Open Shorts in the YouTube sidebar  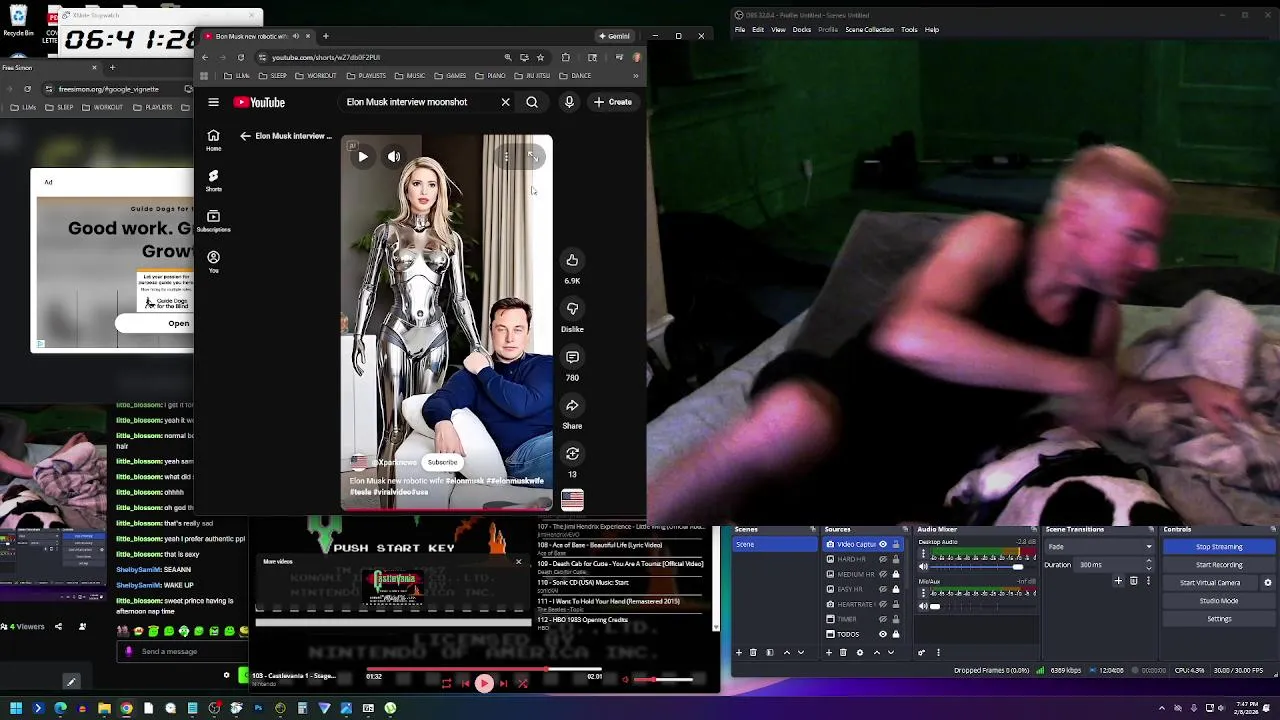pos(213,180)
